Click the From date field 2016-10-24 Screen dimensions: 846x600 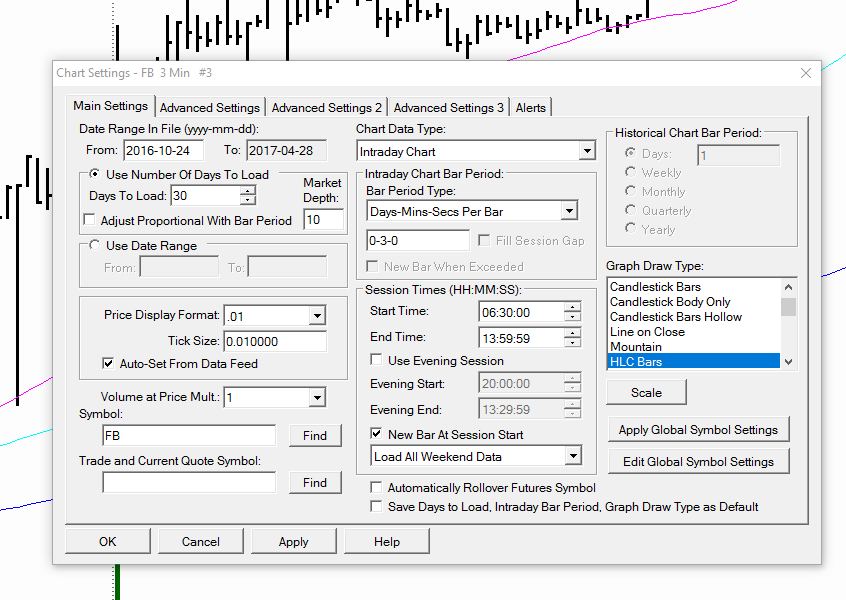coord(163,150)
